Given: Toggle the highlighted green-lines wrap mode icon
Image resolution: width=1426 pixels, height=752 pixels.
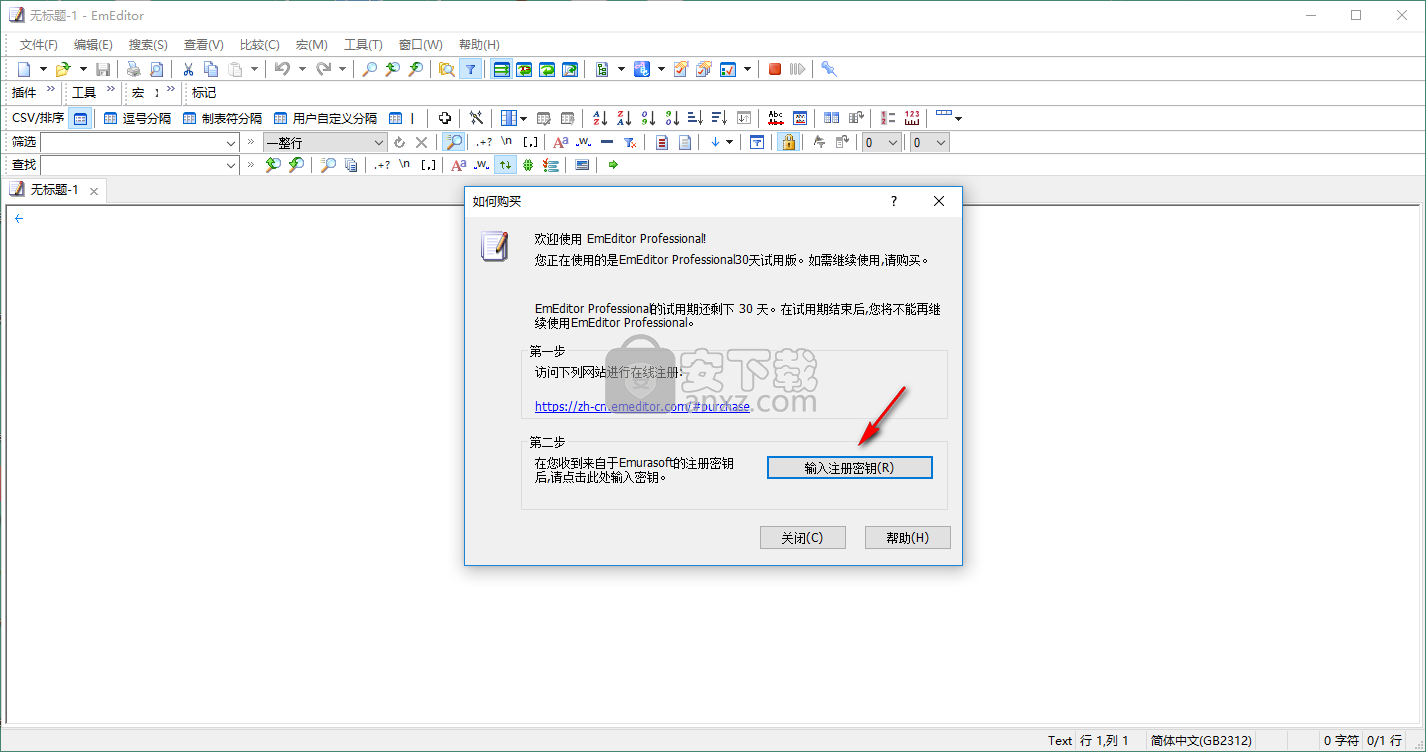Looking at the screenshot, I should 500,69.
